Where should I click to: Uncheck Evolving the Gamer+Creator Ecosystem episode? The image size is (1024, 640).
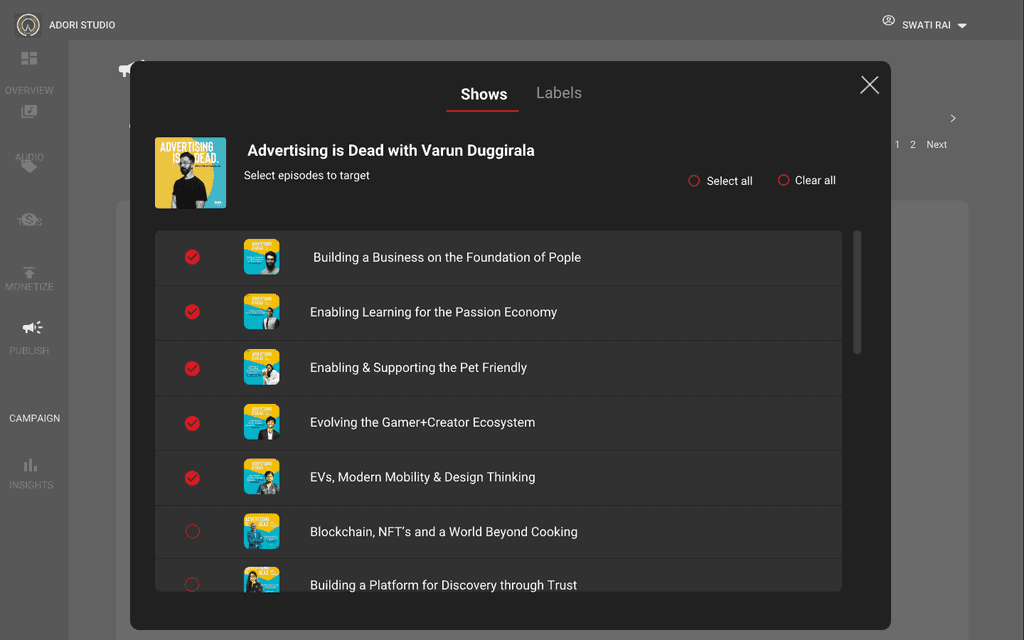192,423
